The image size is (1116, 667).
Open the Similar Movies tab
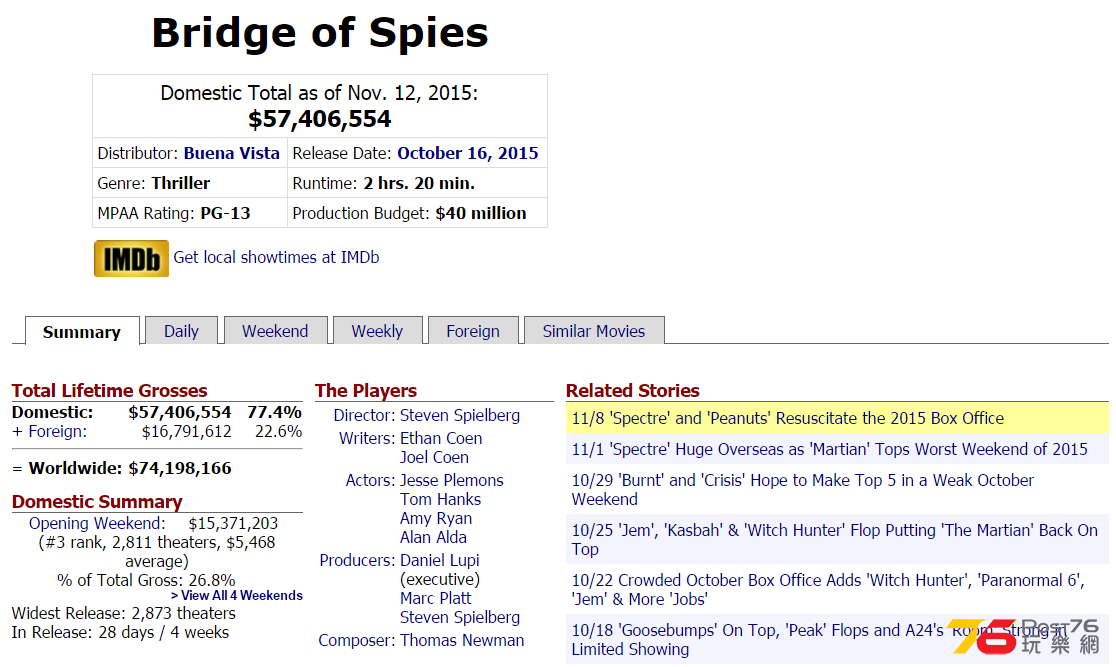594,331
